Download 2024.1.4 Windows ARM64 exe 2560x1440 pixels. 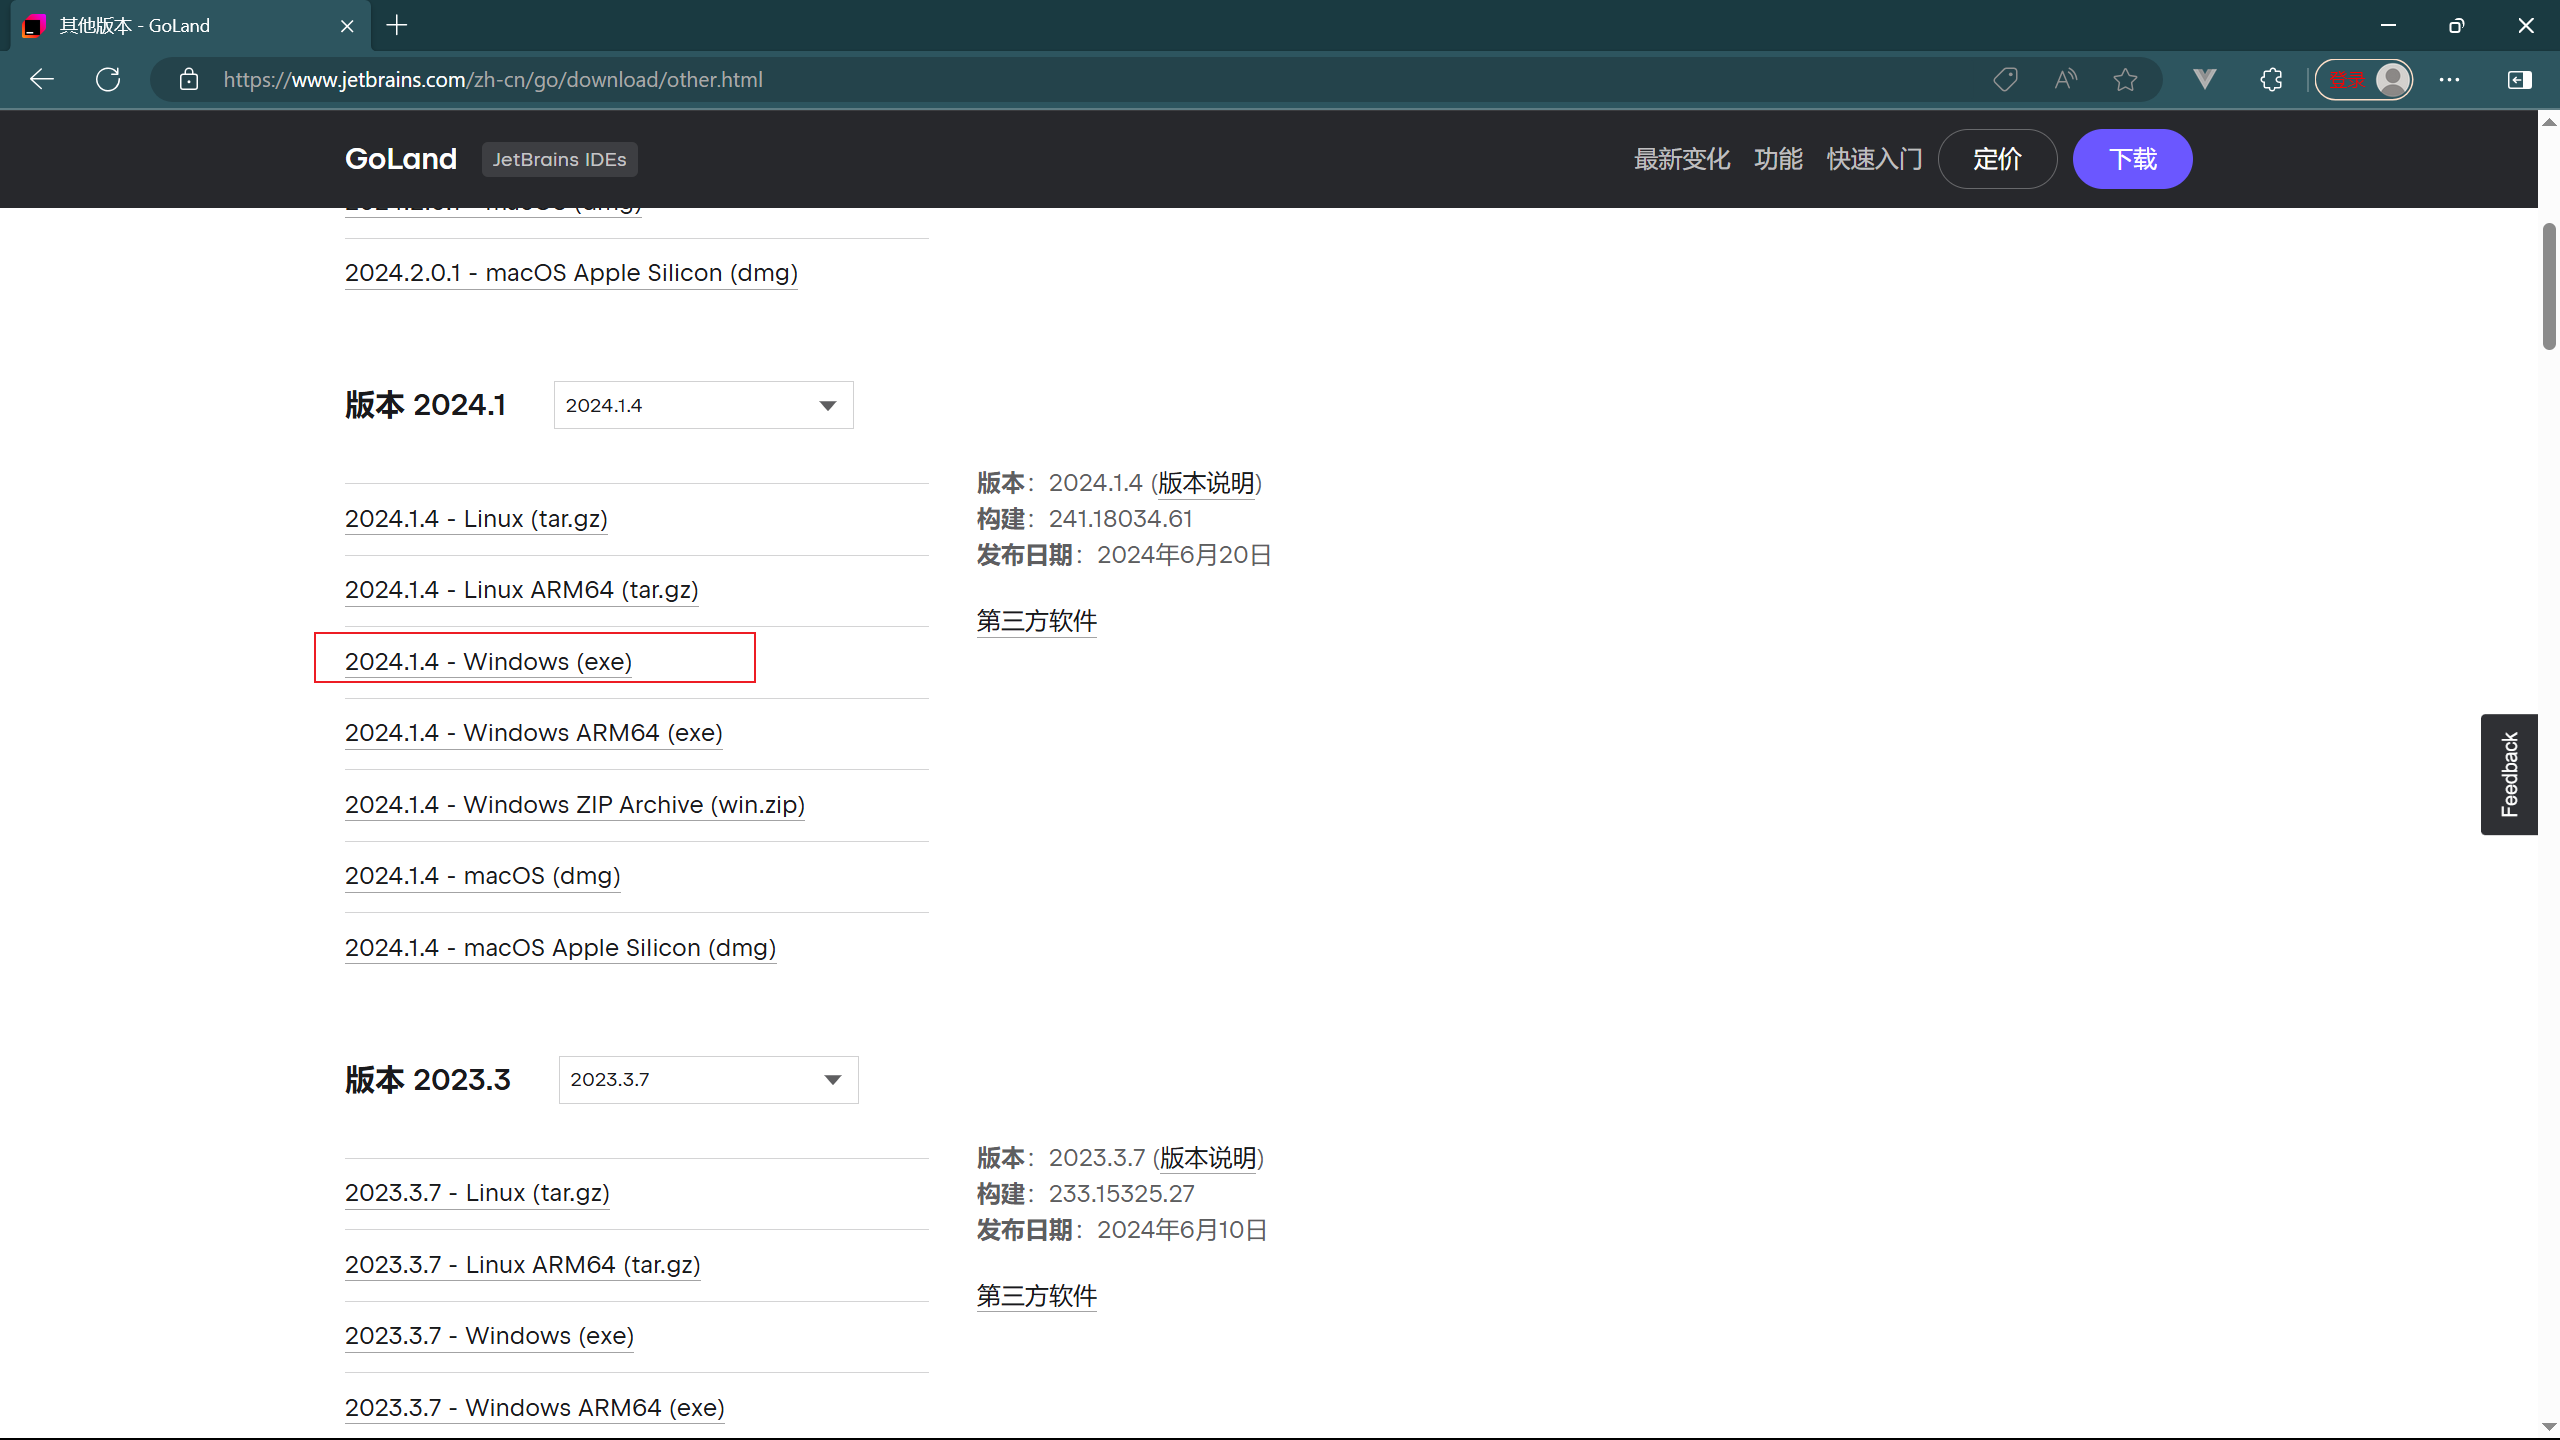pos(533,733)
